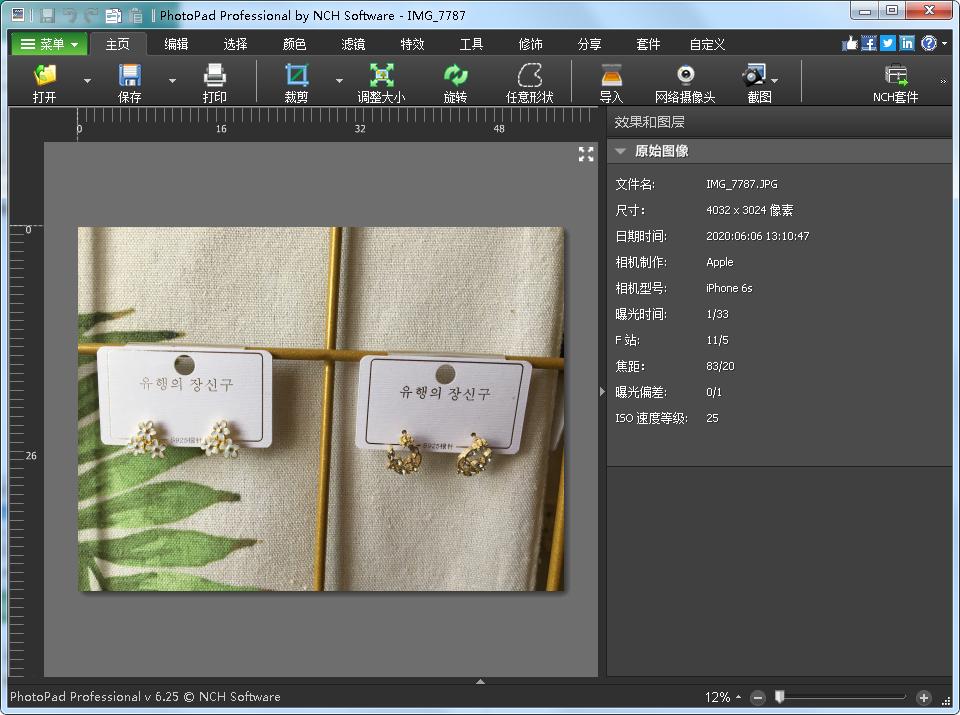Switch to the Effects (特效) tab
Screen dimensions: 960x715
tap(412, 44)
